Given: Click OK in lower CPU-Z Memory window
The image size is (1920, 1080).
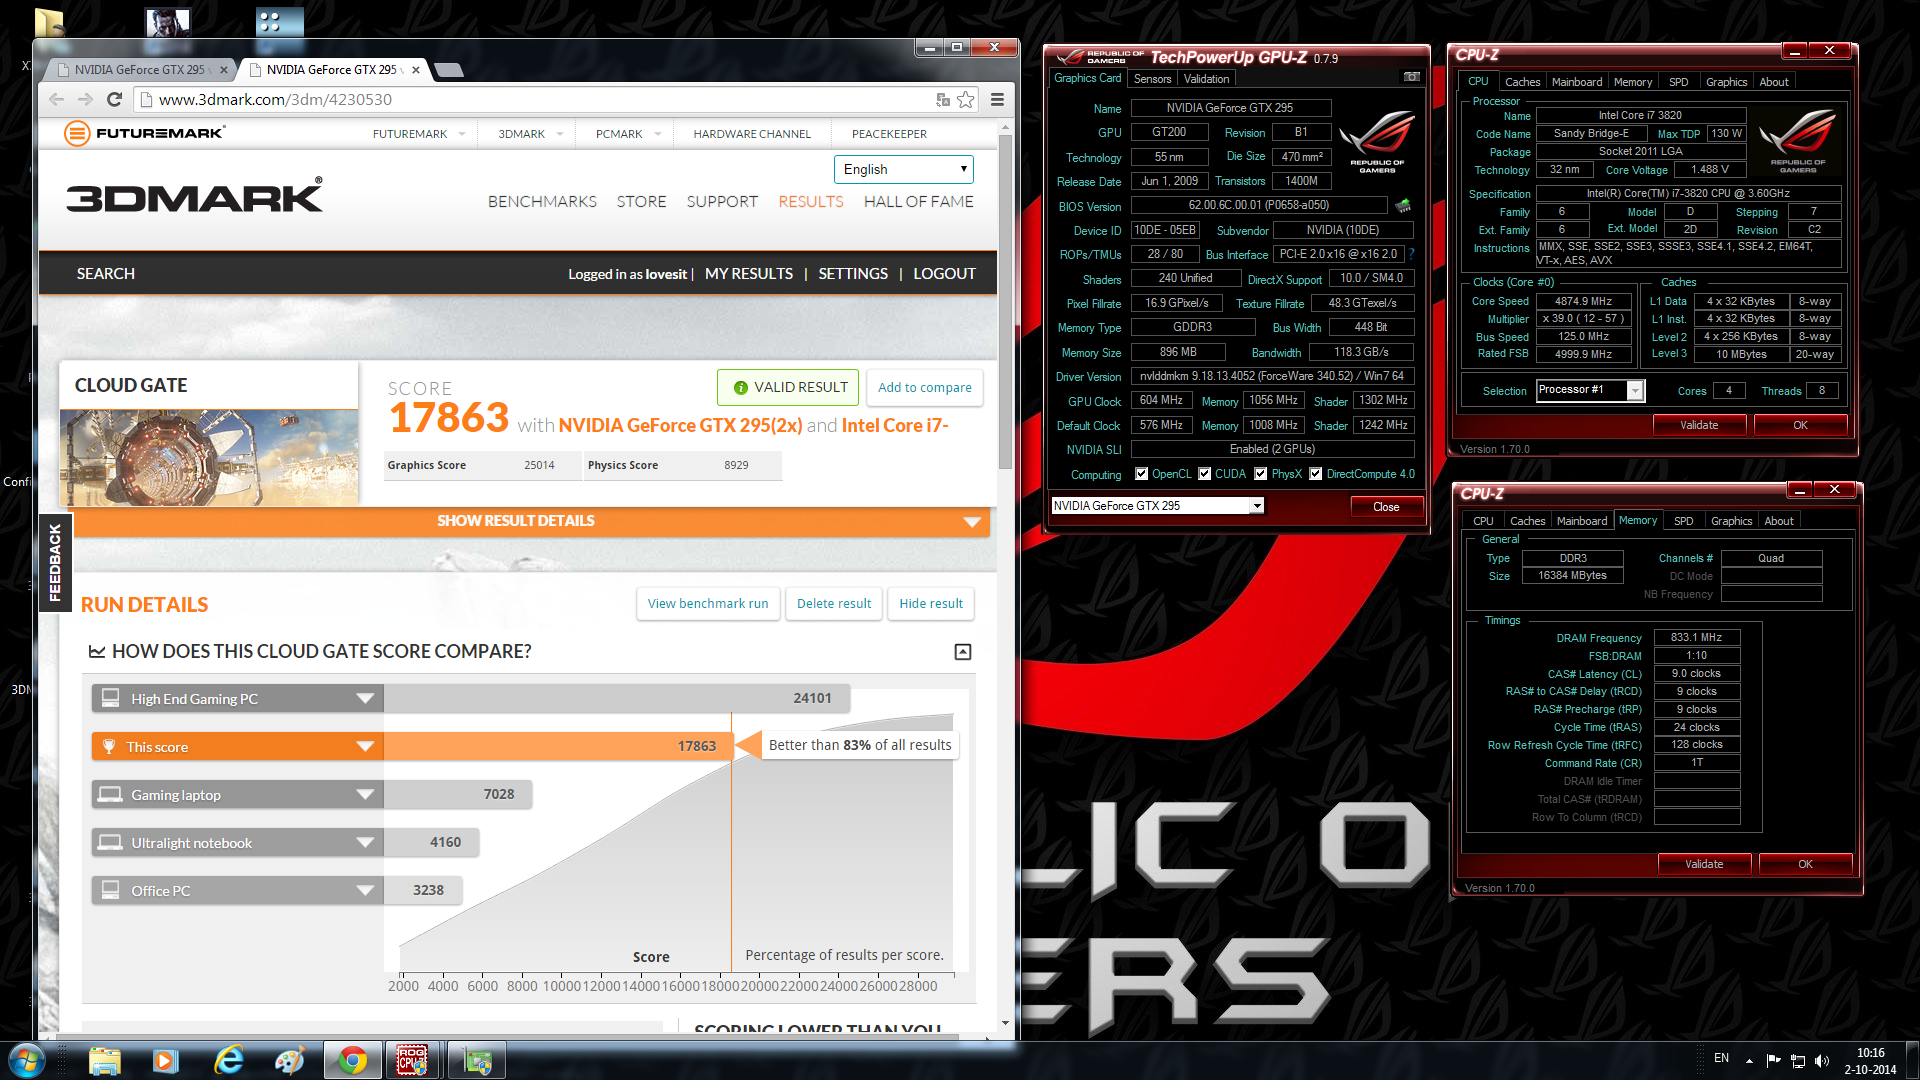Looking at the screenshot, I should click(x=1805, y=864).
